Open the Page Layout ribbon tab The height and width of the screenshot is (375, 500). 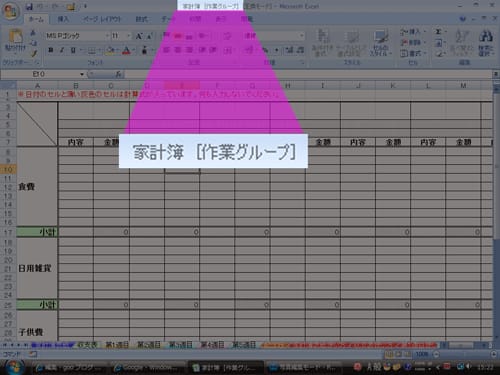tap(102, 19)
